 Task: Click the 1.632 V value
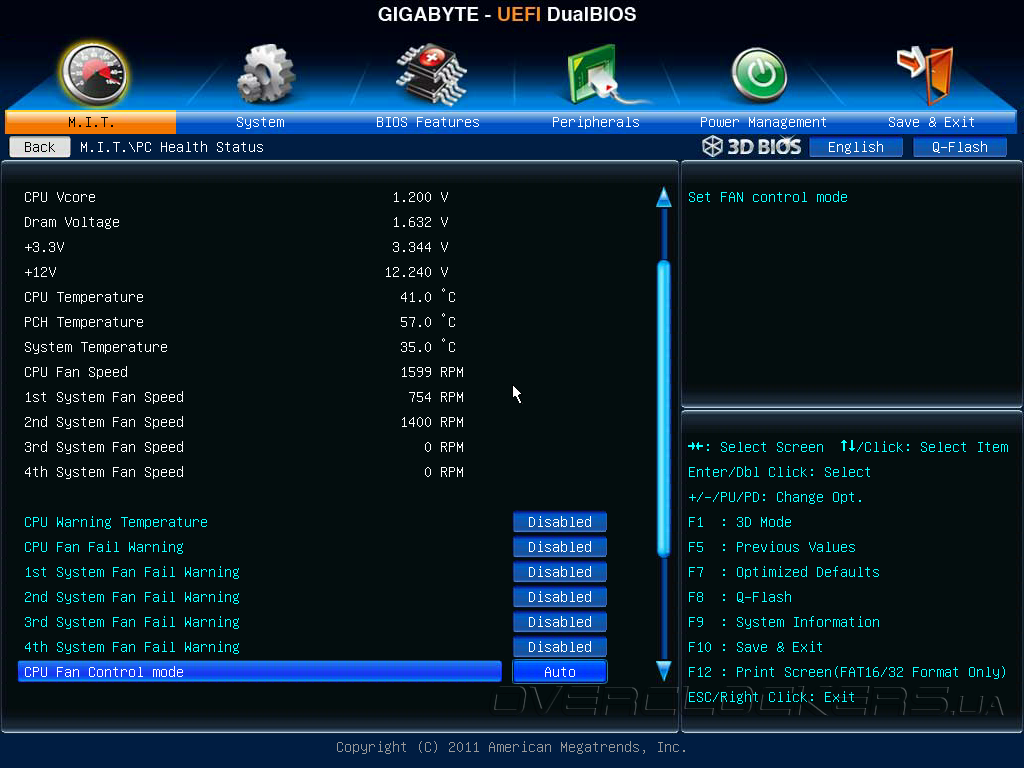coord(420,222)
